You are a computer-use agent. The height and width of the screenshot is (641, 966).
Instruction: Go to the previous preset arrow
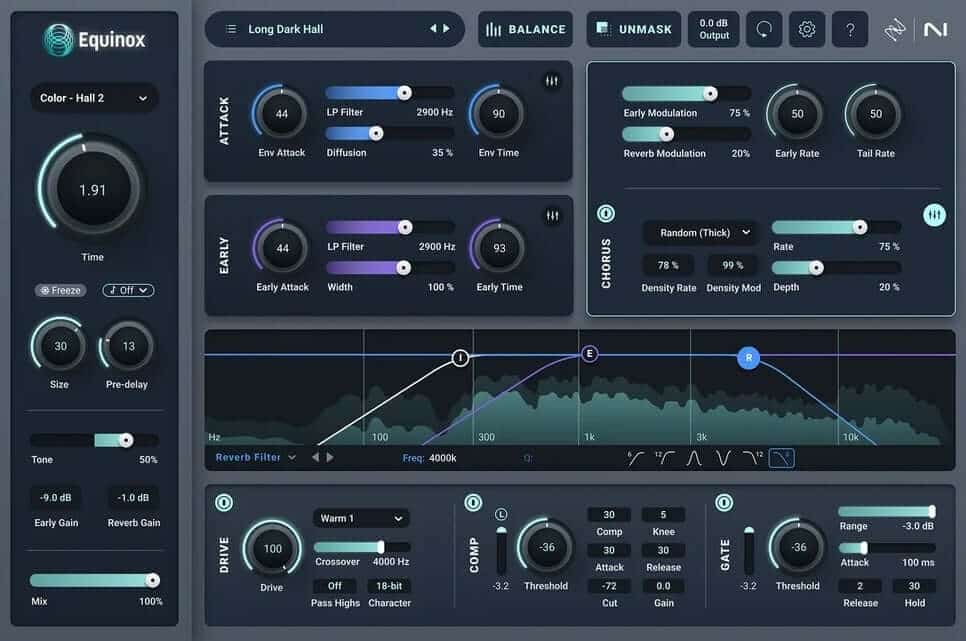(x=433, y=28)
